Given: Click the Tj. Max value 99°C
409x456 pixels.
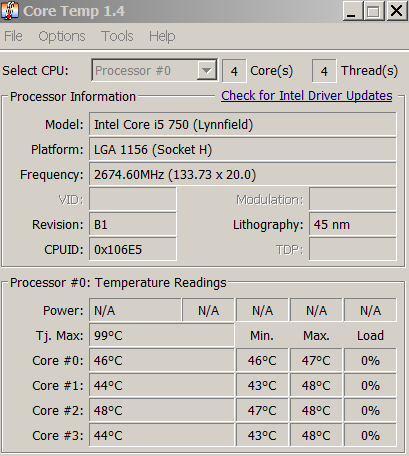Looking at the screenshot, I should click(162, 335).
